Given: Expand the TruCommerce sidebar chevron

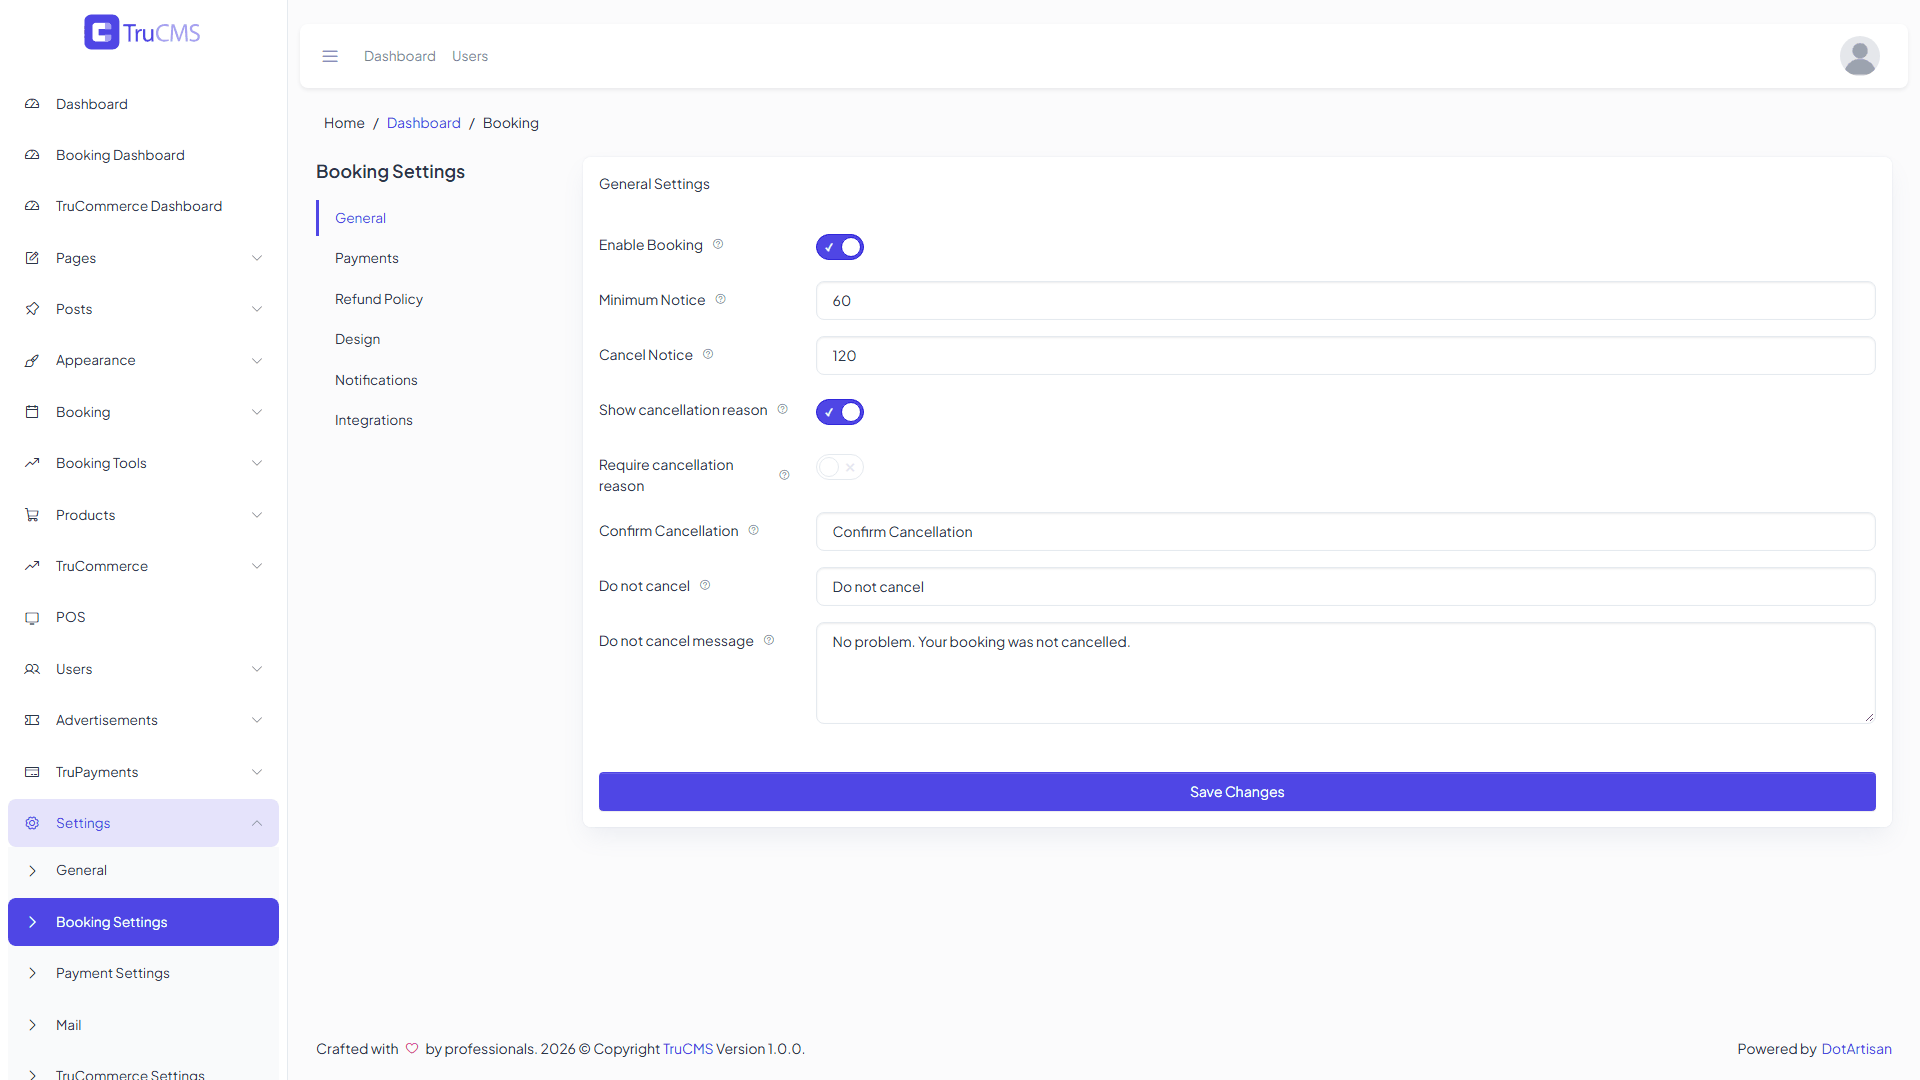Looking at the screenshot, I should [257, 566].
